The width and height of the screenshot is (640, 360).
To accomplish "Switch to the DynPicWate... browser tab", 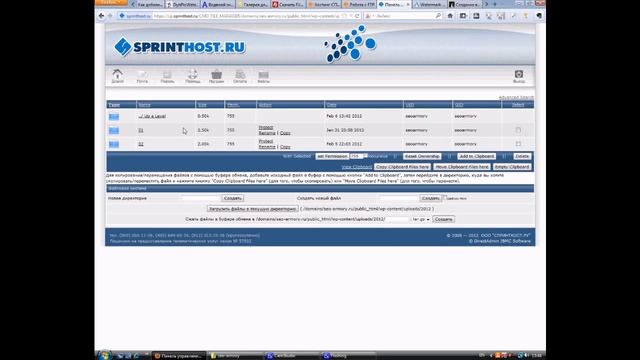I will [x=183, y=4].
